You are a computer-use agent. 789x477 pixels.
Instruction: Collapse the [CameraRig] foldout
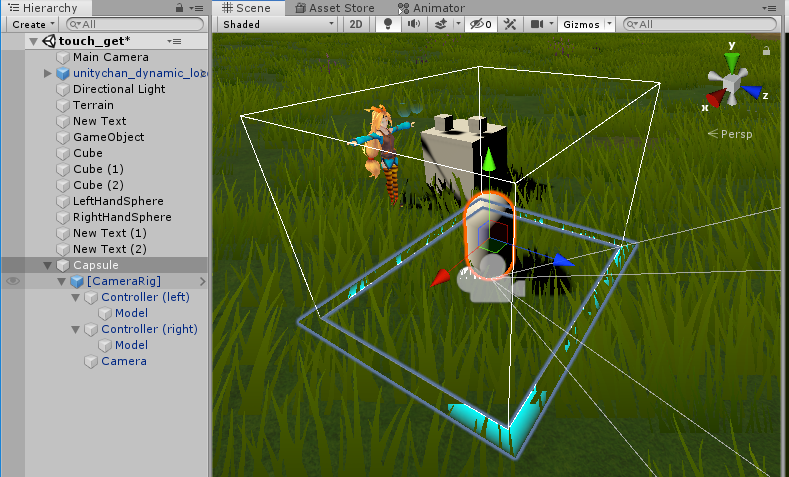(61, 281)
